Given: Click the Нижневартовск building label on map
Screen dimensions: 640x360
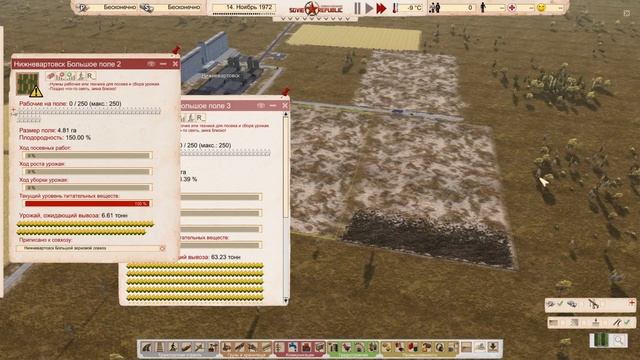Looking at the screenshot, I should coord(220,76).
